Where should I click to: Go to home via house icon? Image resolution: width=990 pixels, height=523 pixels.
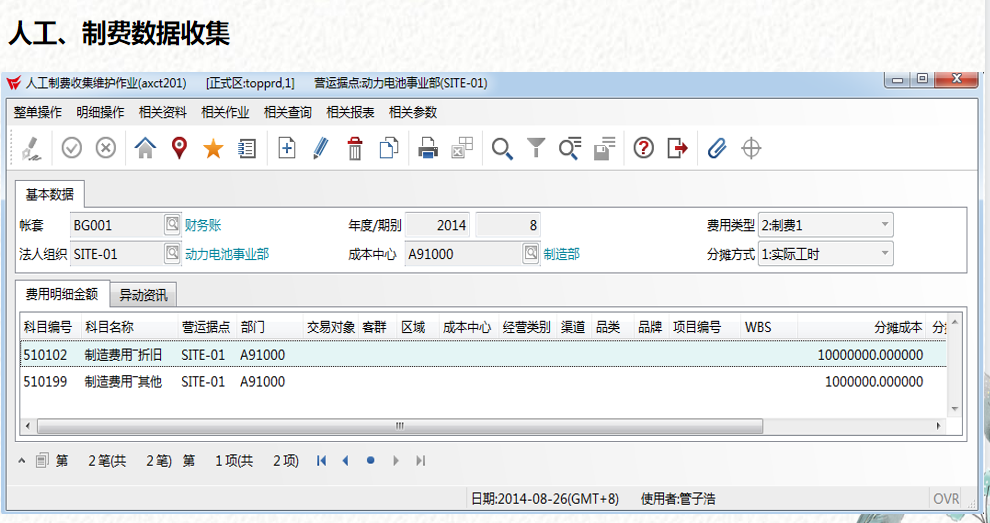[x=145, y=148]
